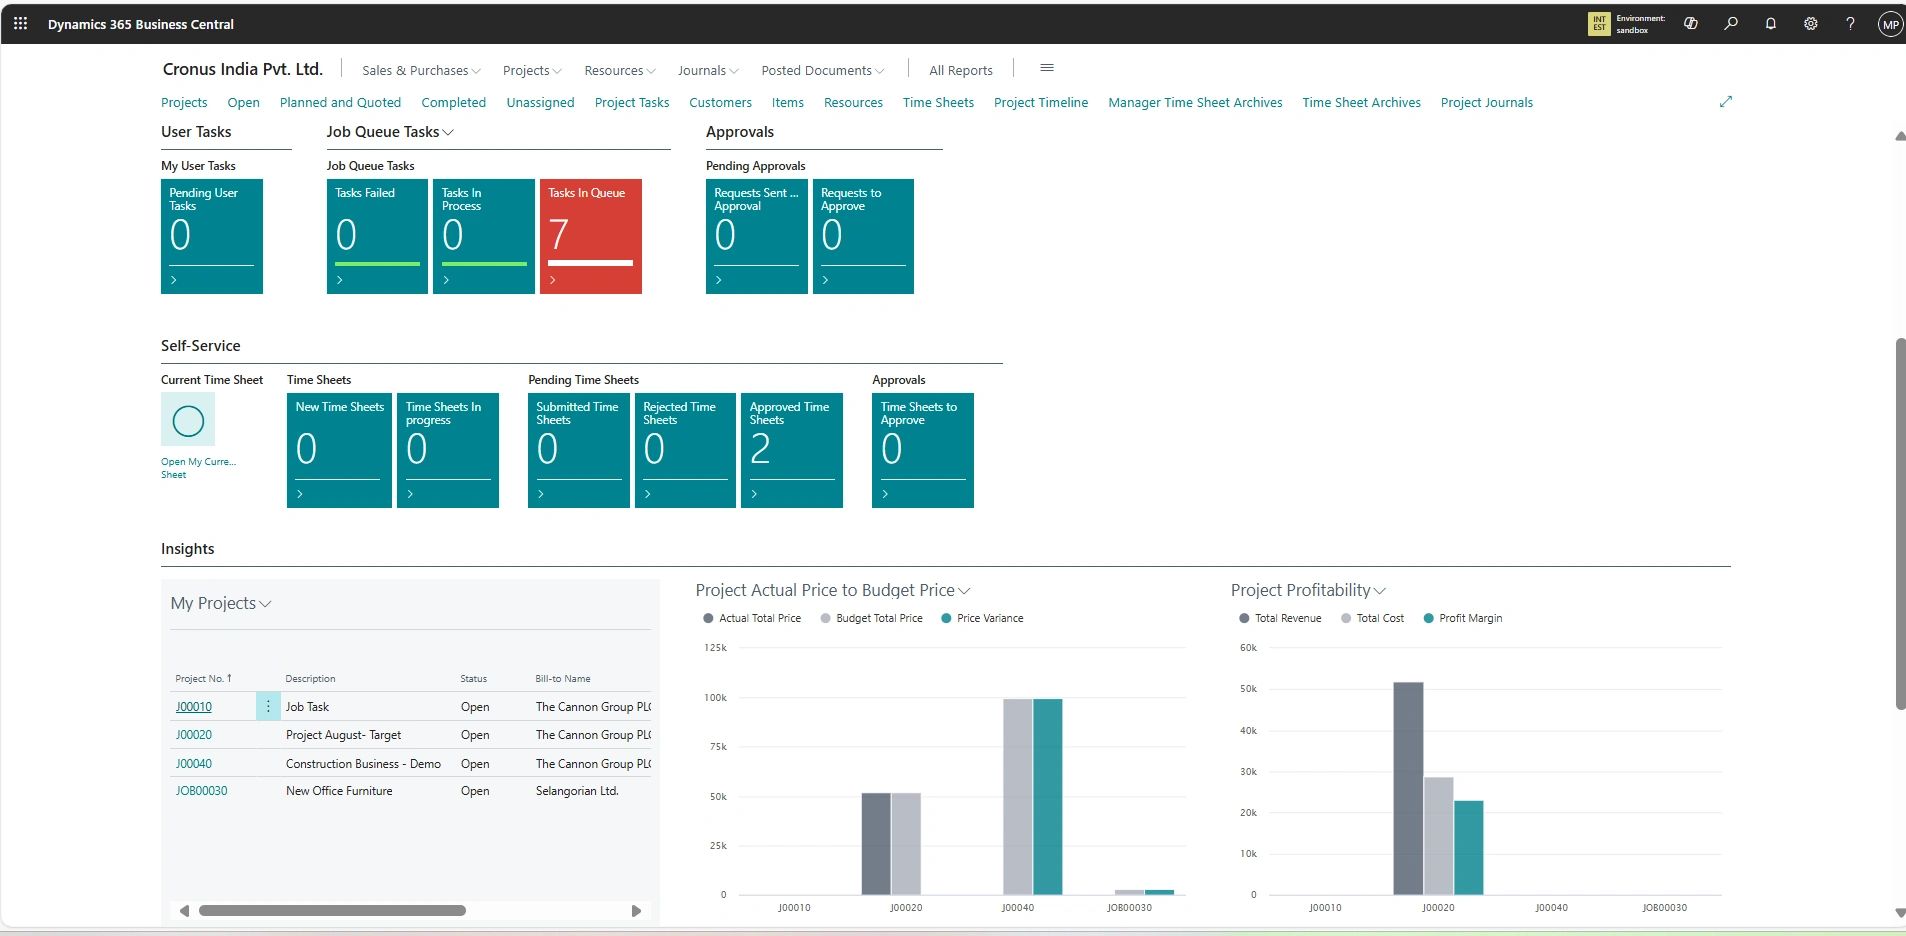
Task: Show row actions for project J00010
Action: [x=268, y=706]
